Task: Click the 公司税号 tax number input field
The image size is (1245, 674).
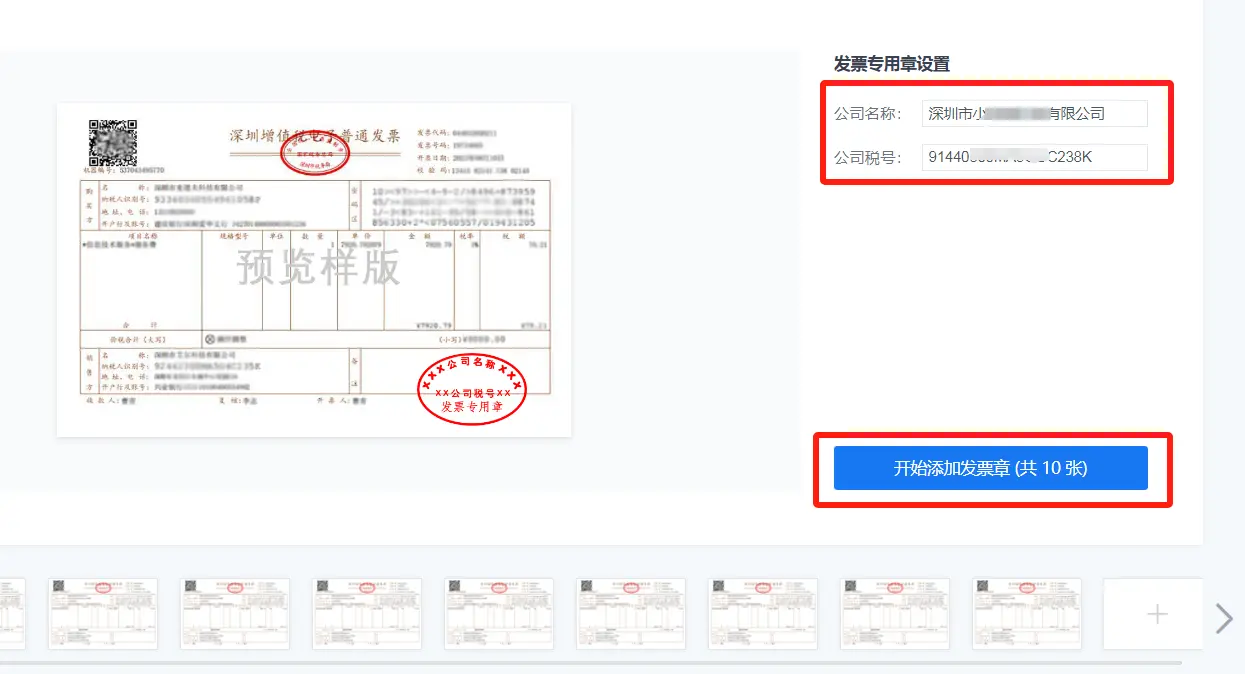Action: click(x=1034, y=158)
